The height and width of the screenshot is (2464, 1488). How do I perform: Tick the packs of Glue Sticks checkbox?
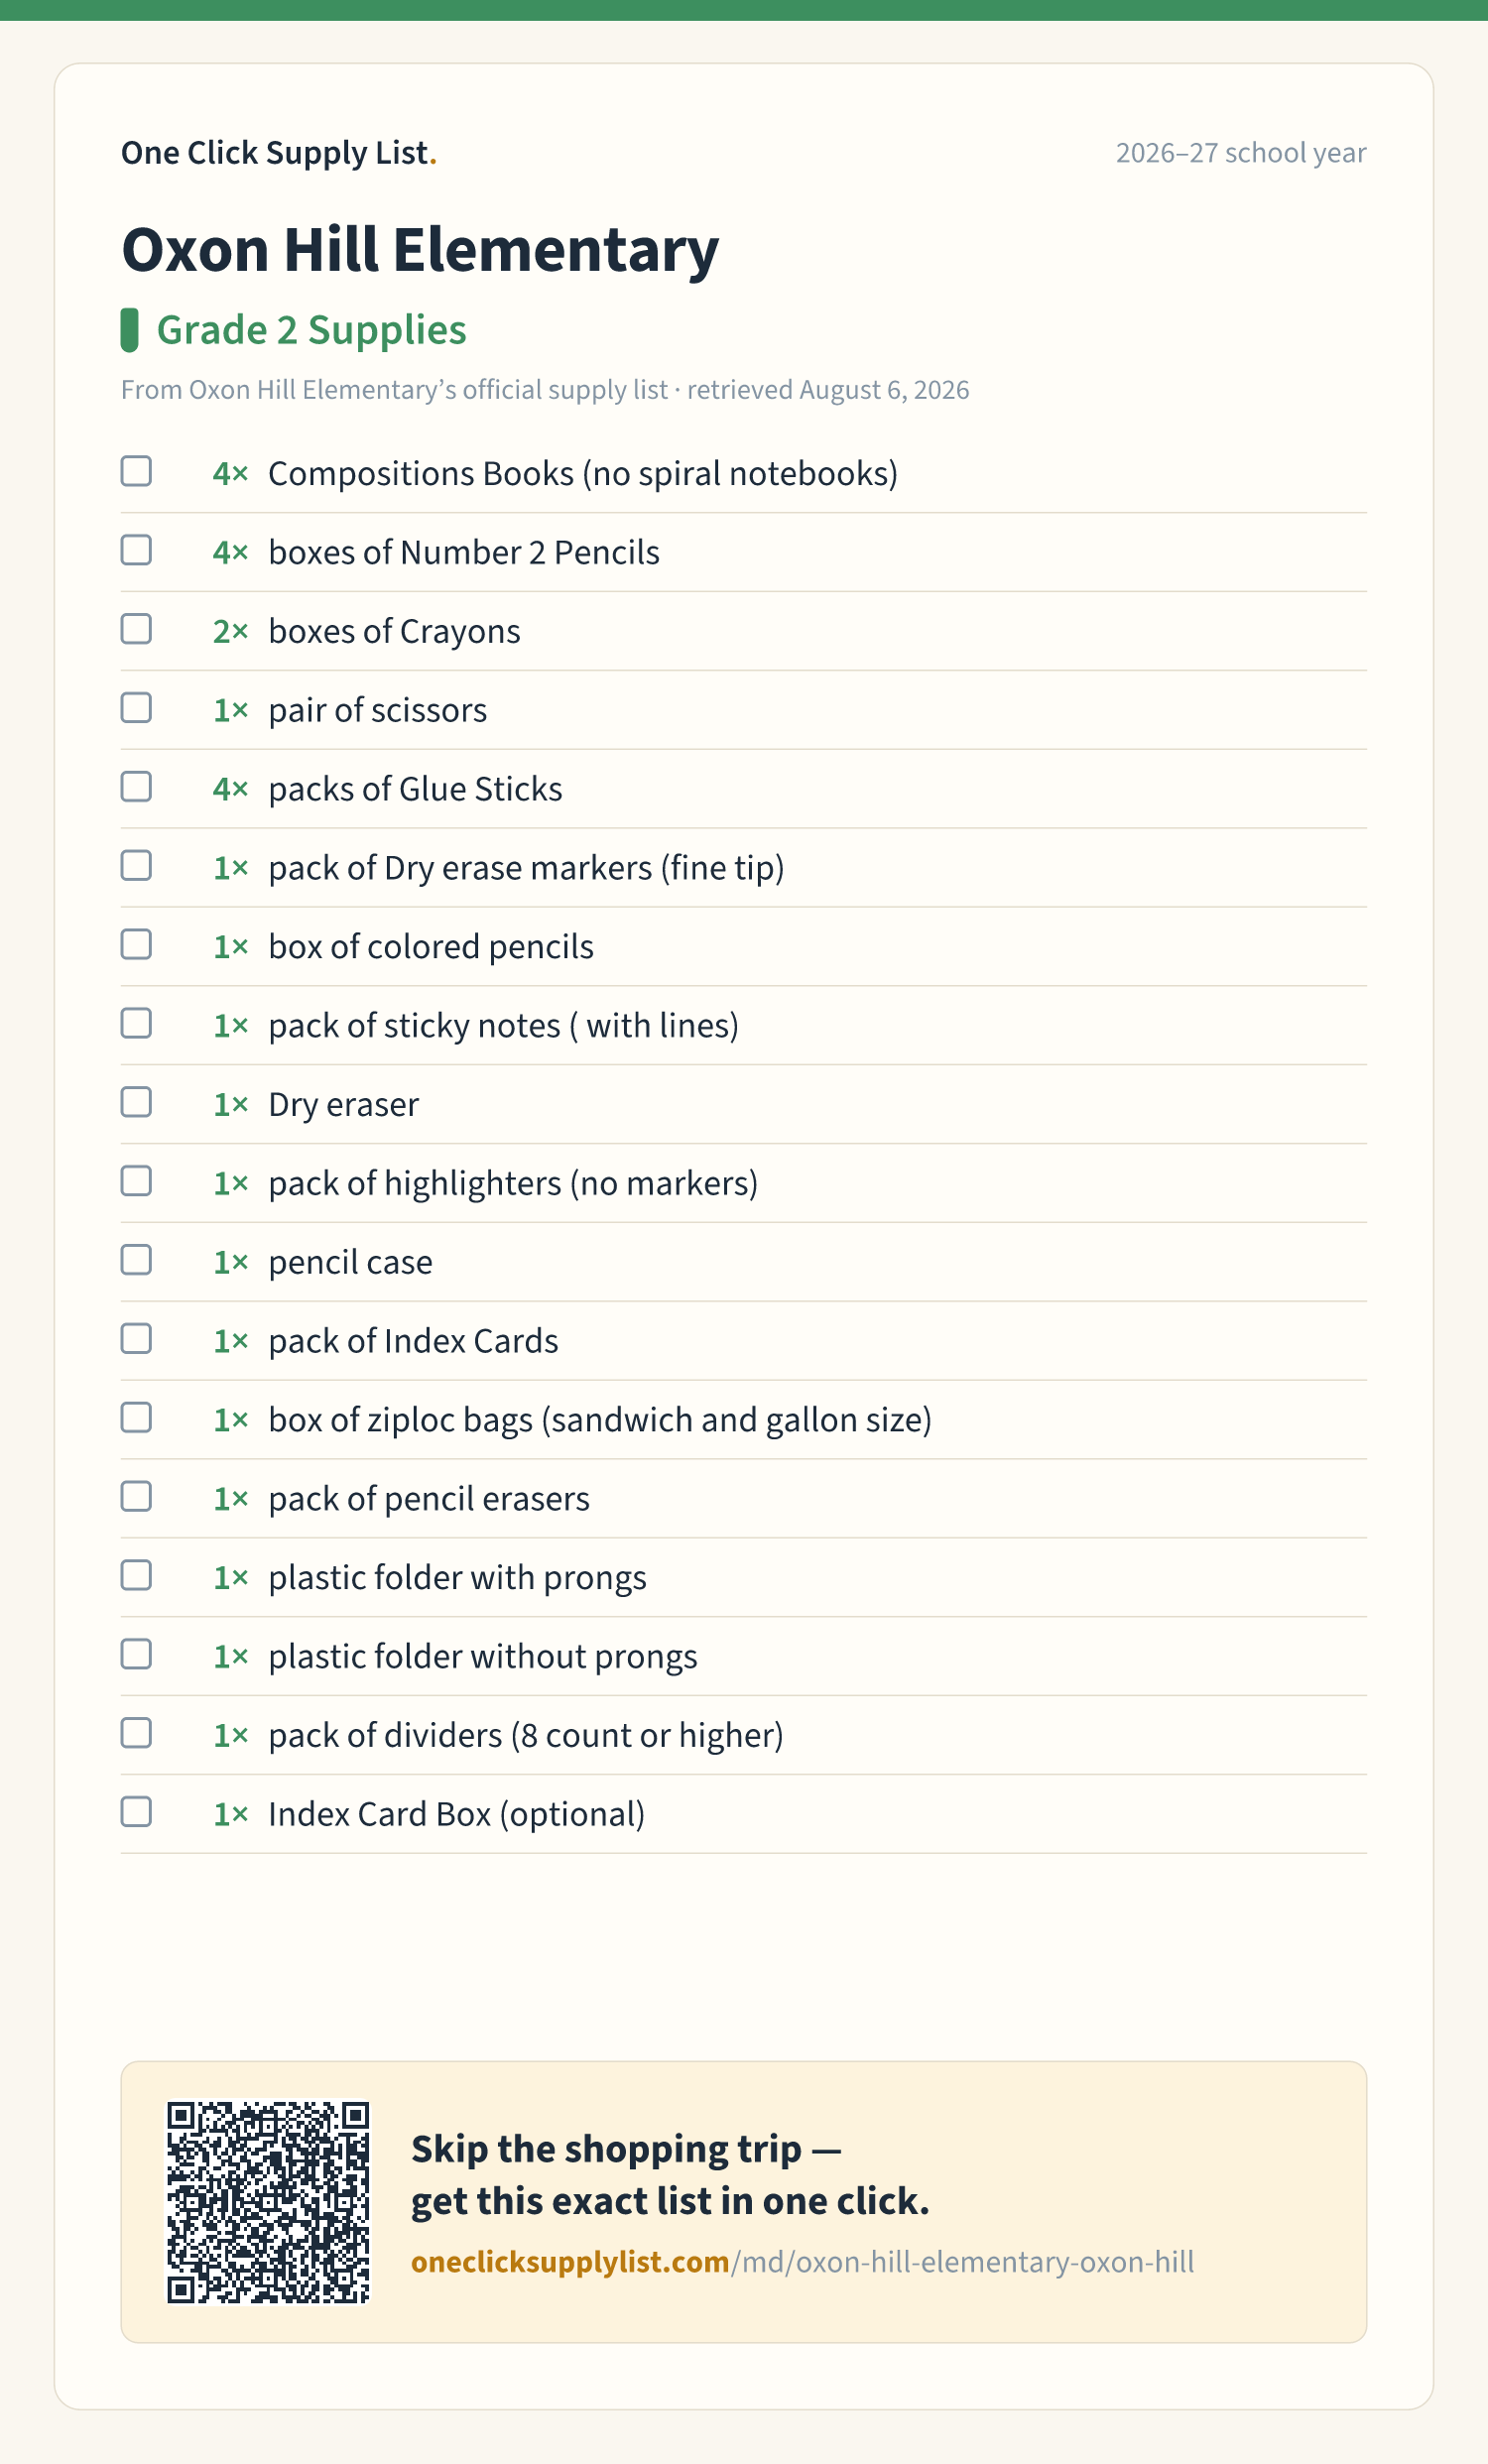[x=136, y=787]
